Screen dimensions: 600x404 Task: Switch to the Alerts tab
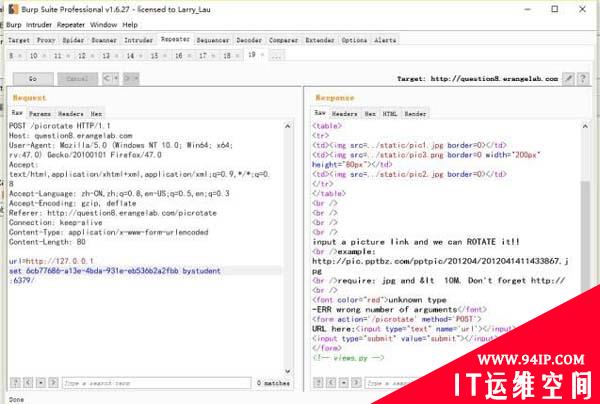pos(385,40)
